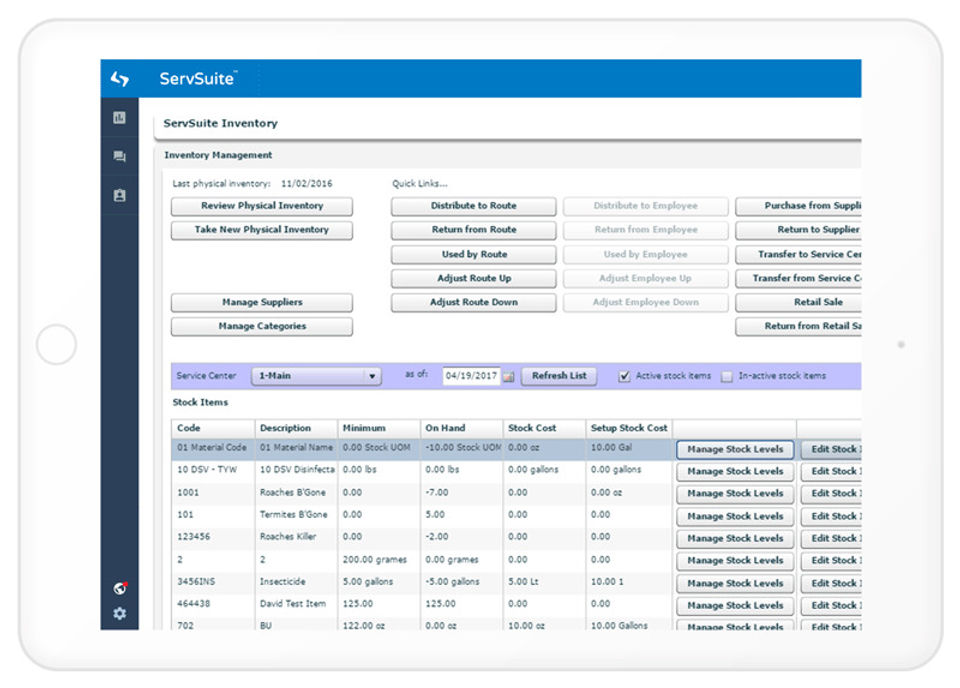Open Manage Suppliers

(x=261, y=302)
